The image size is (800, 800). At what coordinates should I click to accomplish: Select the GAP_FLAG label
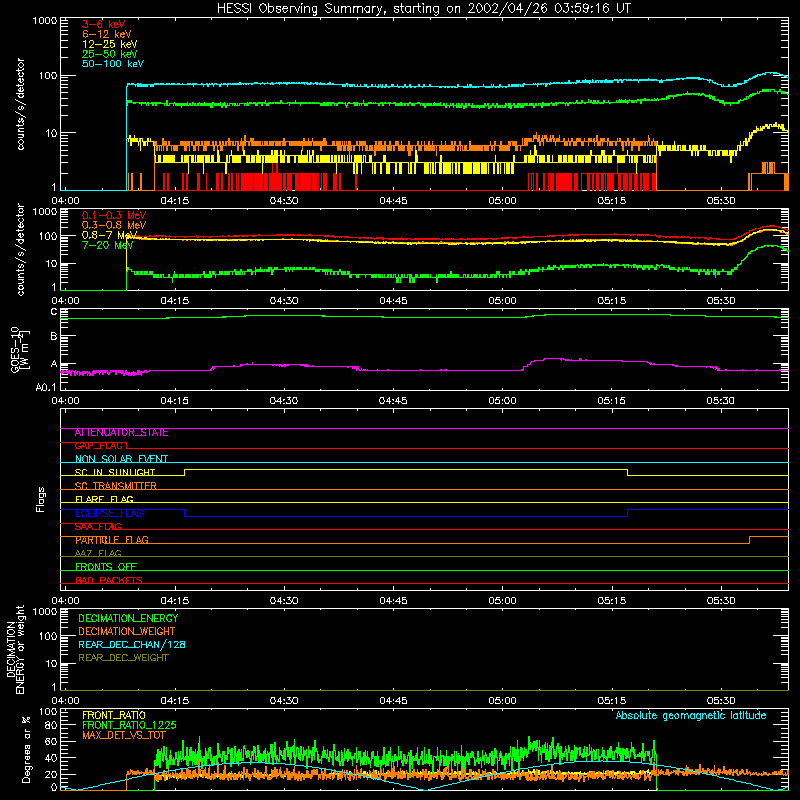99,446
